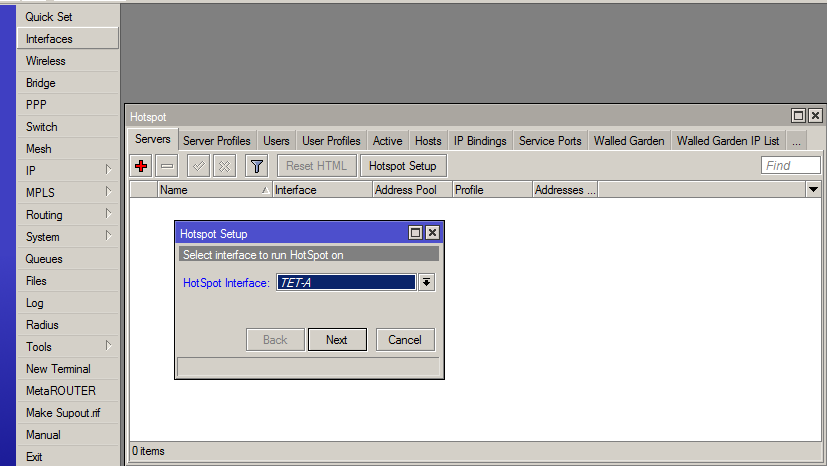This screenshot has height=466, width=827.
Task: Open Quick Set from sidebar
Action: click(68, 17)
